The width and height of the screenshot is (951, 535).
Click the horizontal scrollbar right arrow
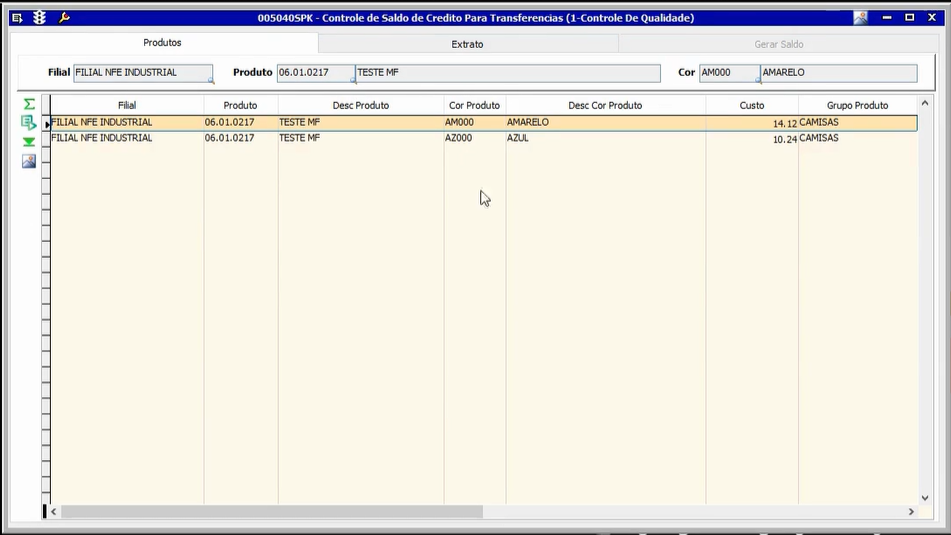[x=911, y=512]
